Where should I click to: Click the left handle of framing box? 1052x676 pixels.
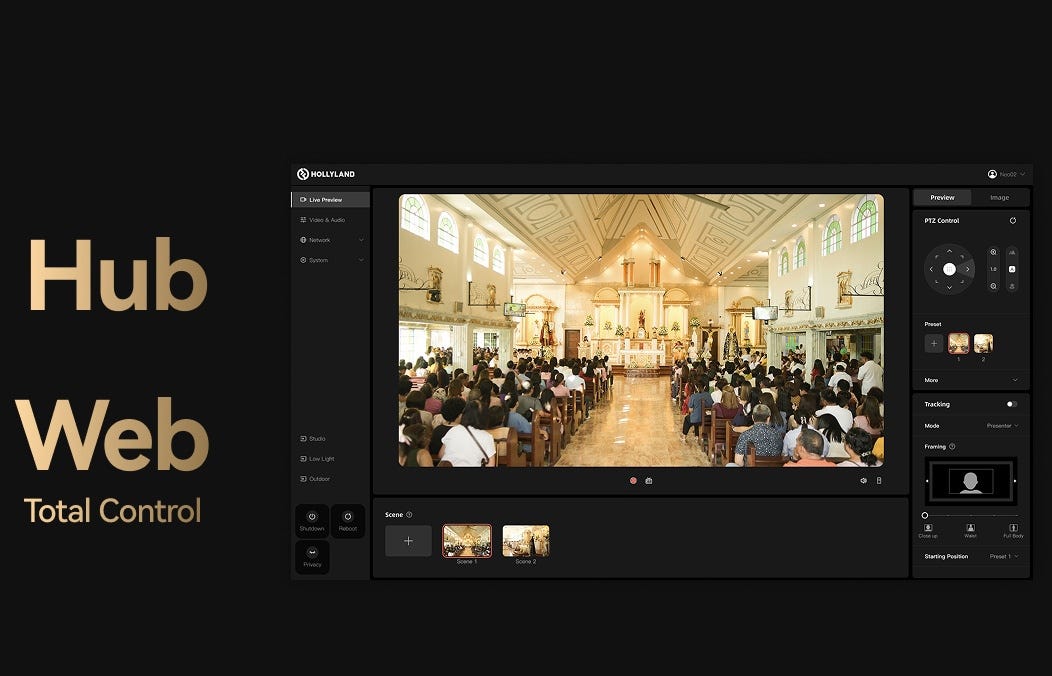click(x=927, y=481)
